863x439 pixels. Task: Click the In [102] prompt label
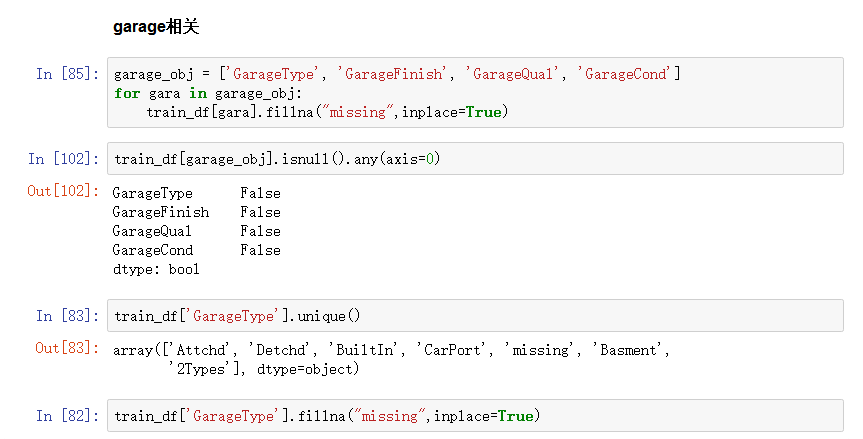pyautogui.click(x=64, y=159)
